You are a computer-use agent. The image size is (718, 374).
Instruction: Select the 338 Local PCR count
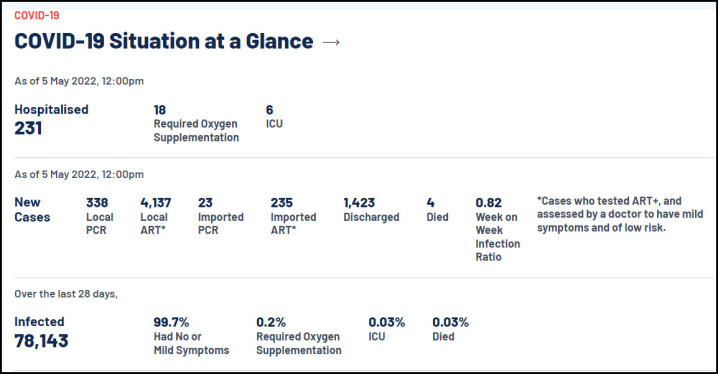pyautogui.click(x=99, y=216)
